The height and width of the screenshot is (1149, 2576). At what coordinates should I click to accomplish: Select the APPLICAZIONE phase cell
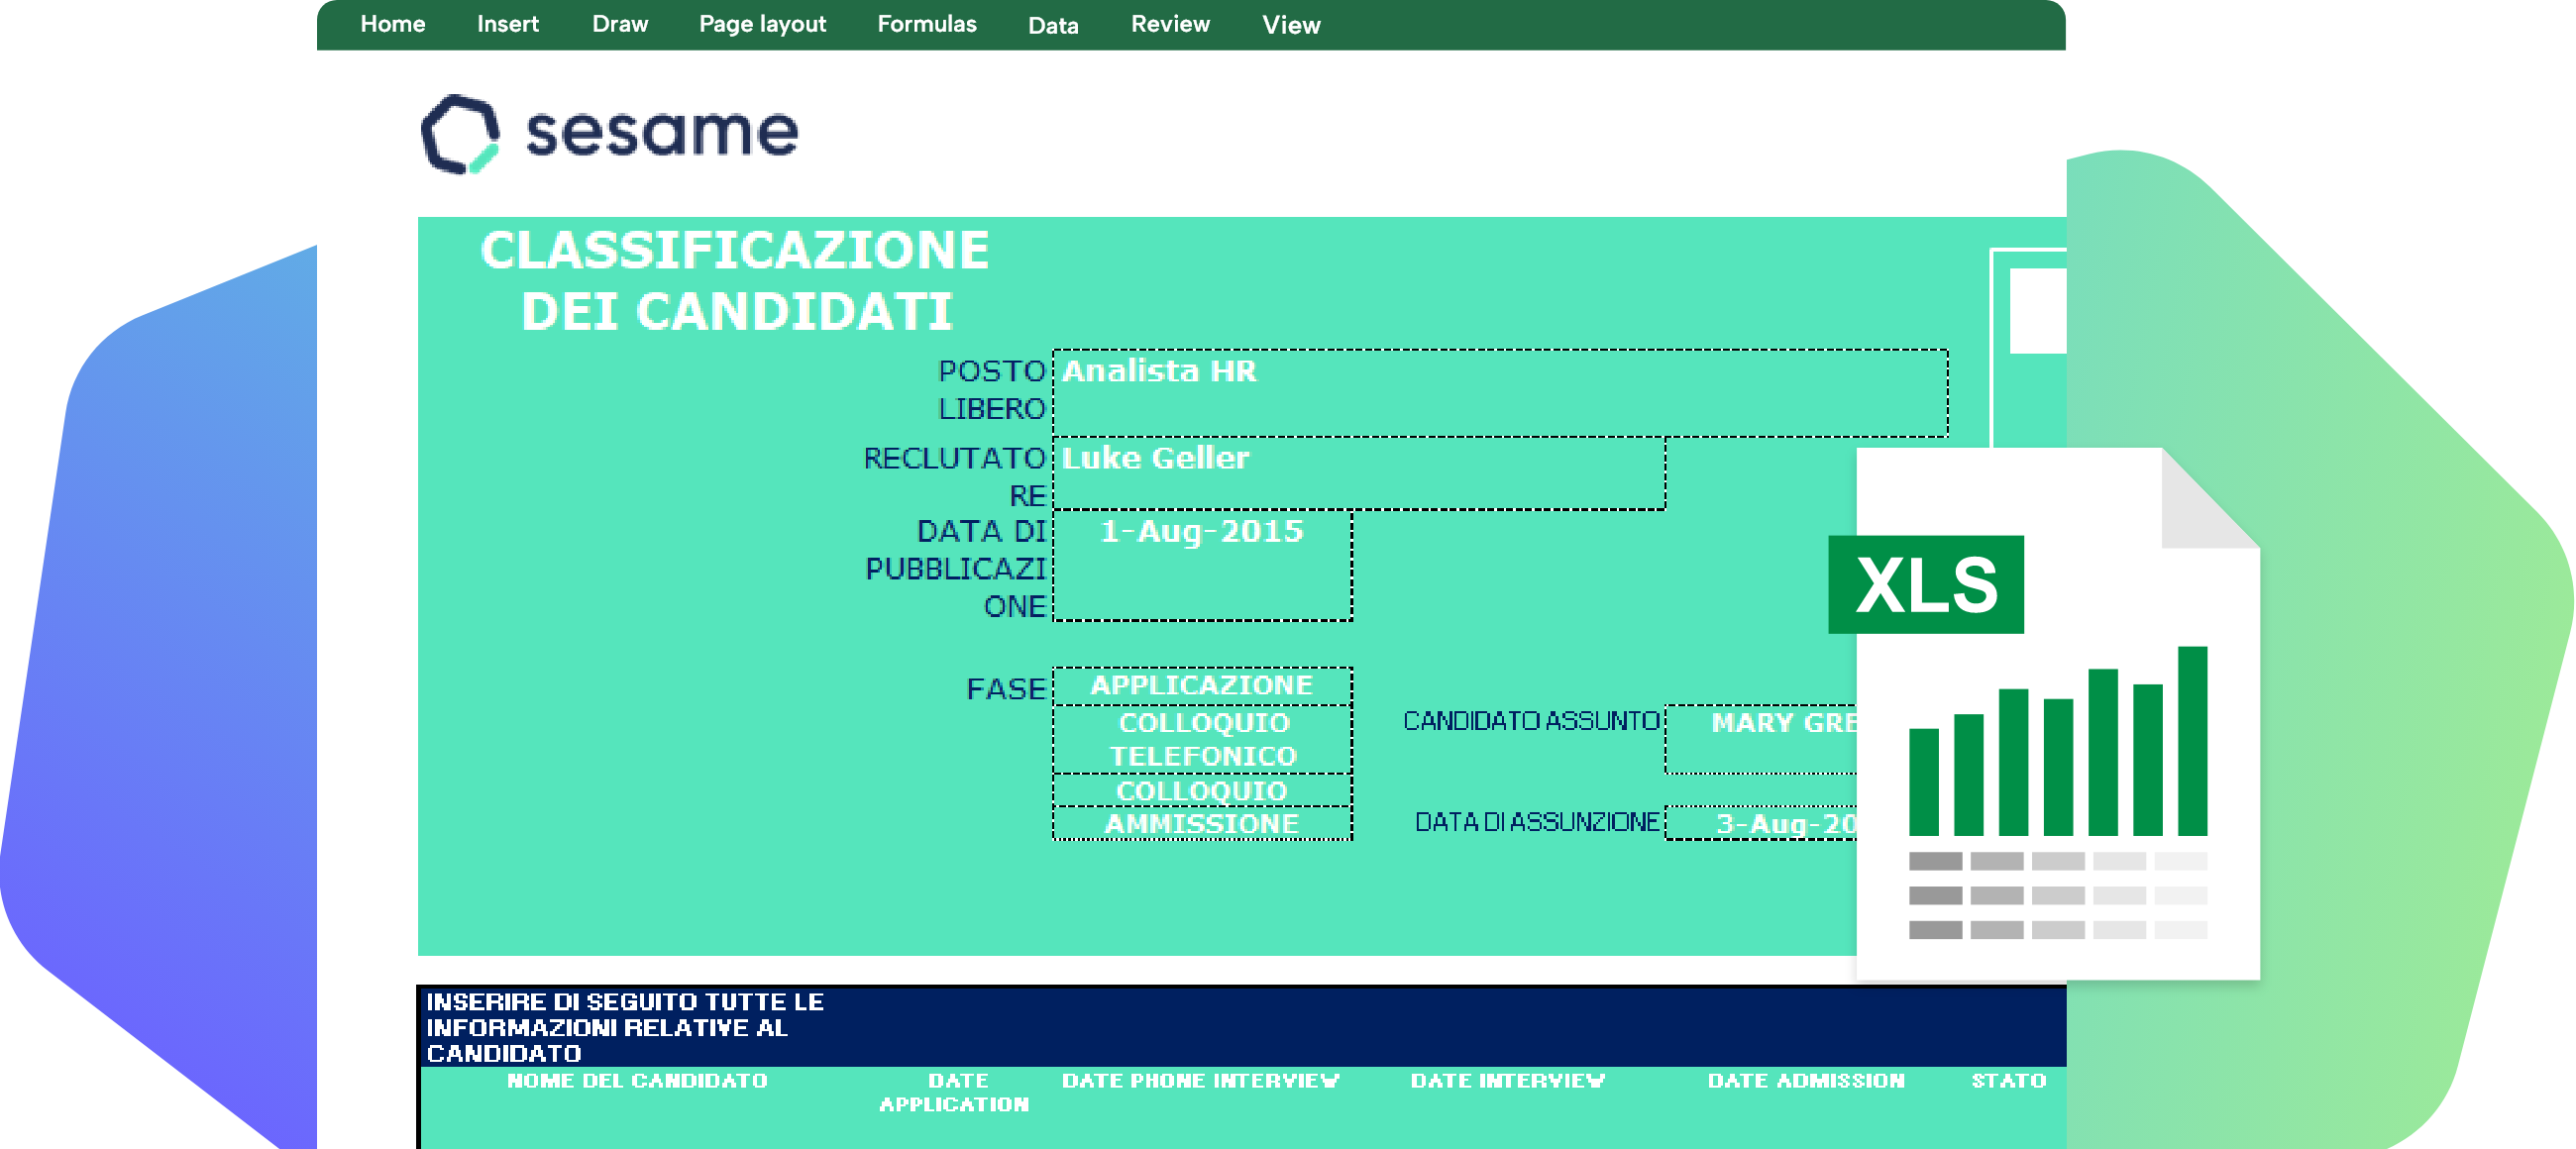pos(1202,686)
